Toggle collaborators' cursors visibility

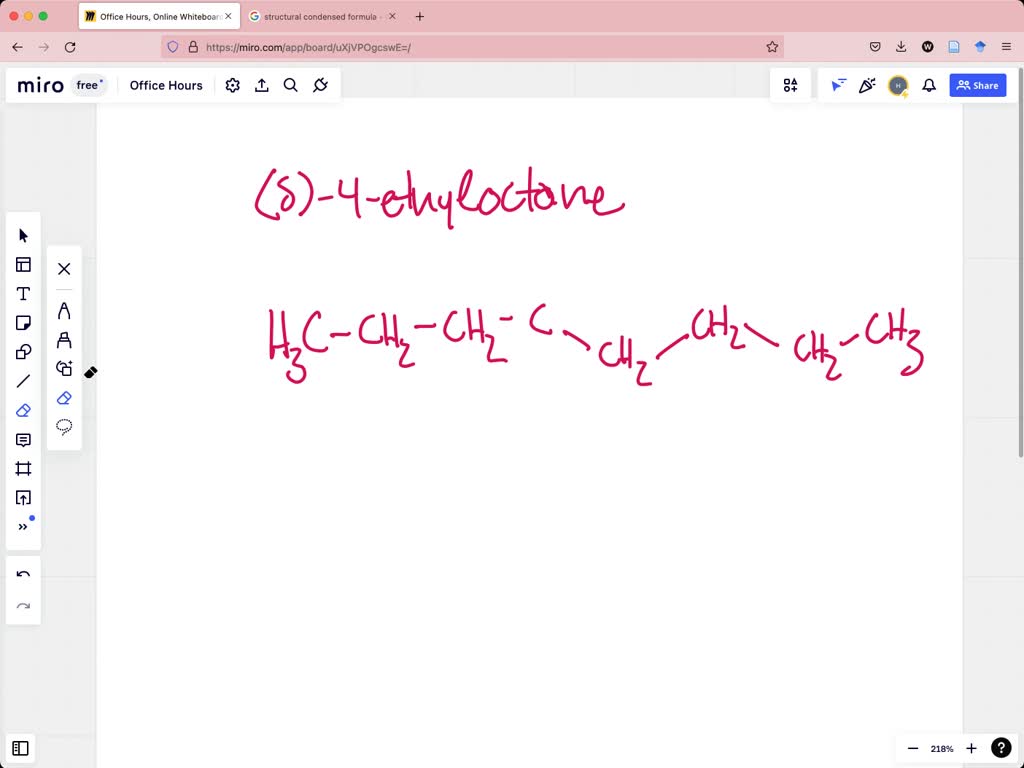pos(838,85)
